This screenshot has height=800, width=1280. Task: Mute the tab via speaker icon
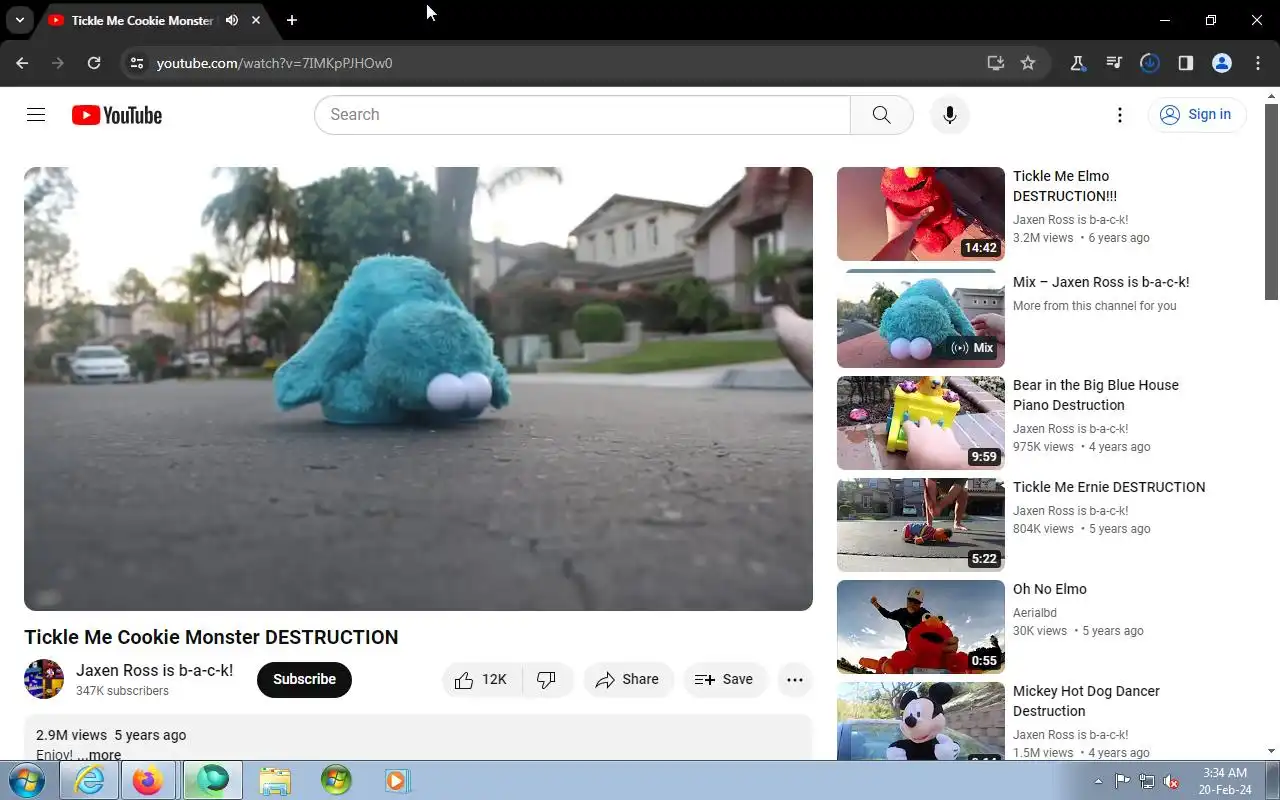(232, 20)
